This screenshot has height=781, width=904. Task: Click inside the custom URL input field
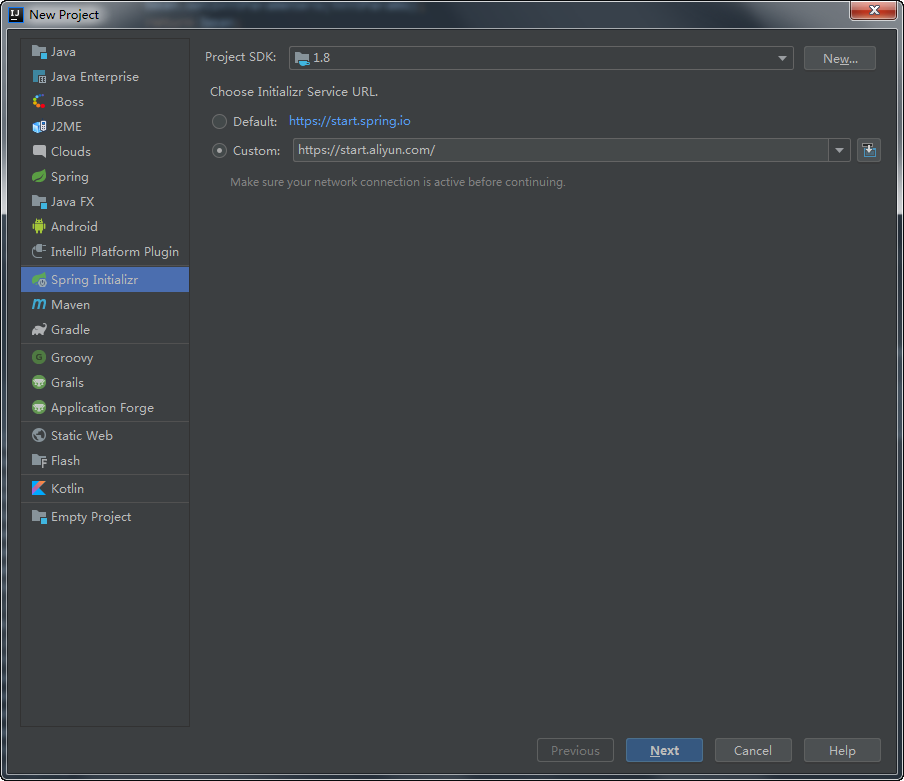pyautogui.click(x=560, y=150)
